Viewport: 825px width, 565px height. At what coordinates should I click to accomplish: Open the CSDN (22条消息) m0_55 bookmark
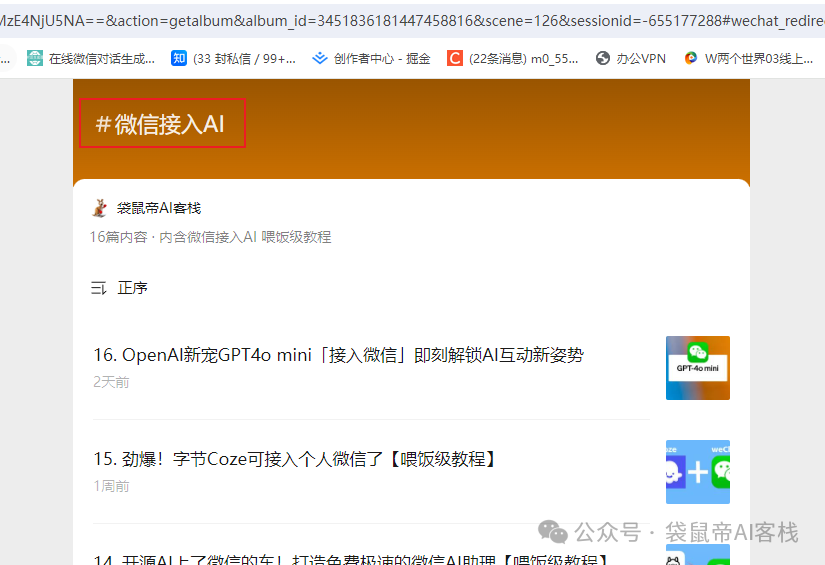[512, 58]
